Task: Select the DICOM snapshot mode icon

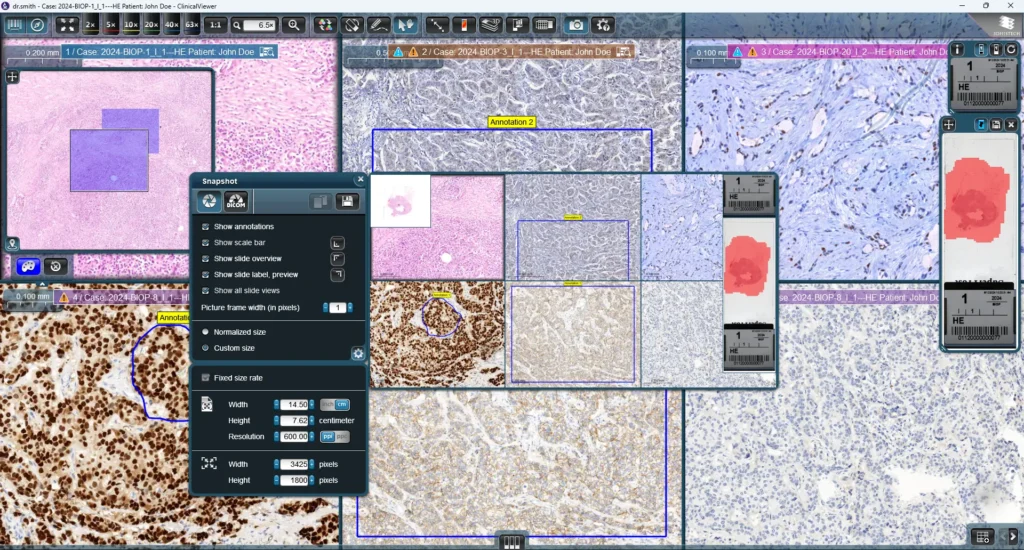Action: (236, 201)
